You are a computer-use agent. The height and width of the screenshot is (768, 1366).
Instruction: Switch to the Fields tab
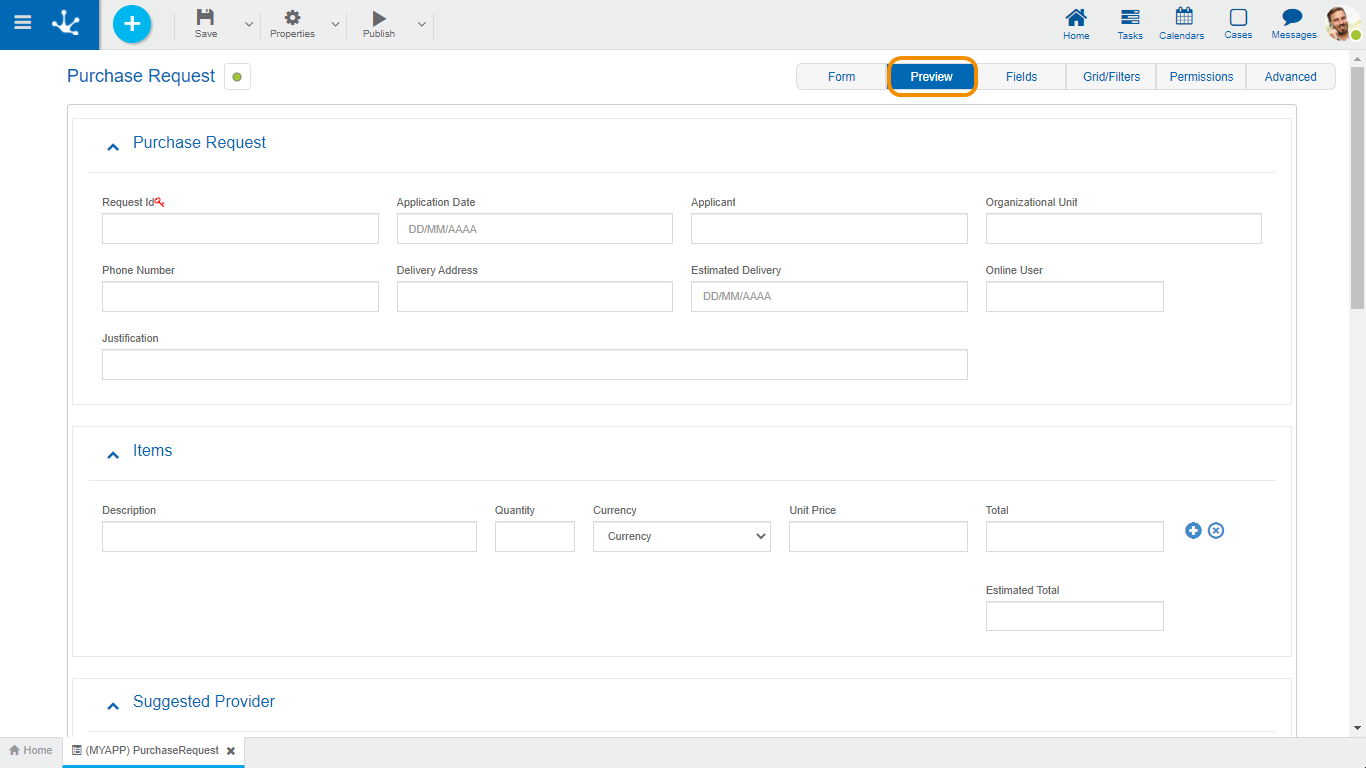coord(1021,77)
